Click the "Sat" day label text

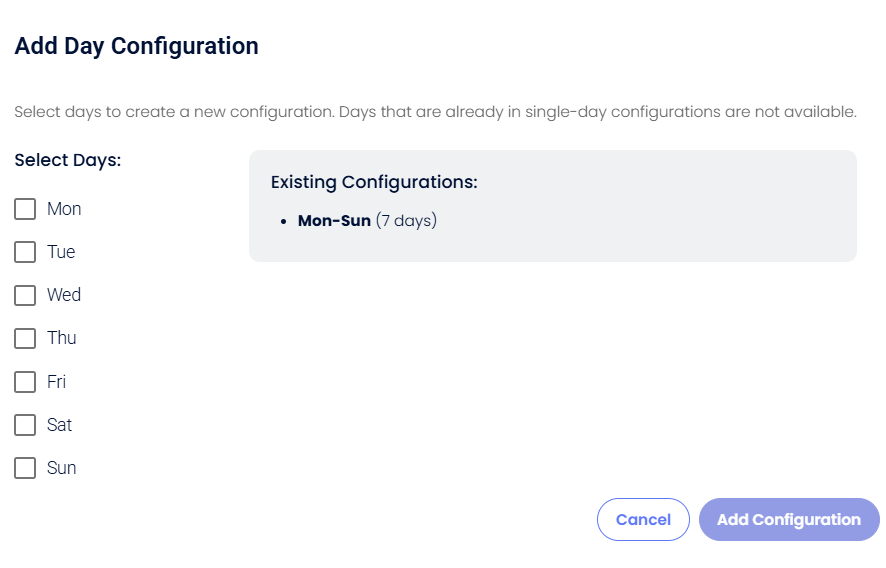(60, 425)
